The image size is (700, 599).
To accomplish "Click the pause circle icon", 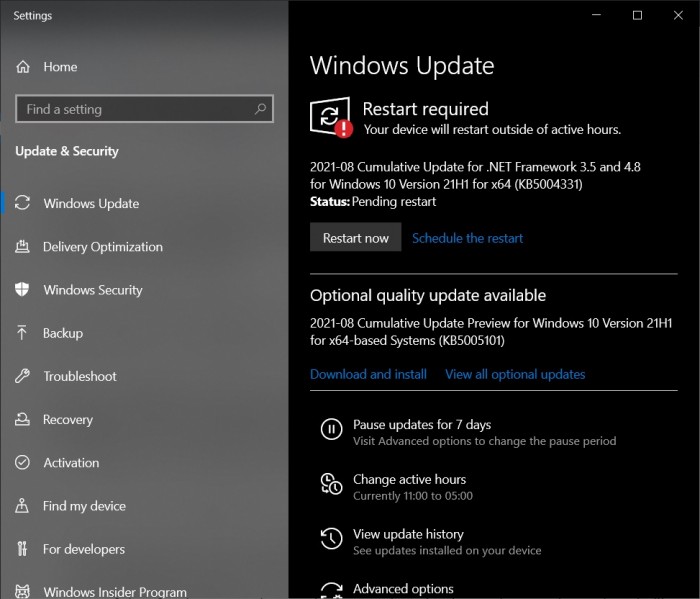I will pos(331,429).
